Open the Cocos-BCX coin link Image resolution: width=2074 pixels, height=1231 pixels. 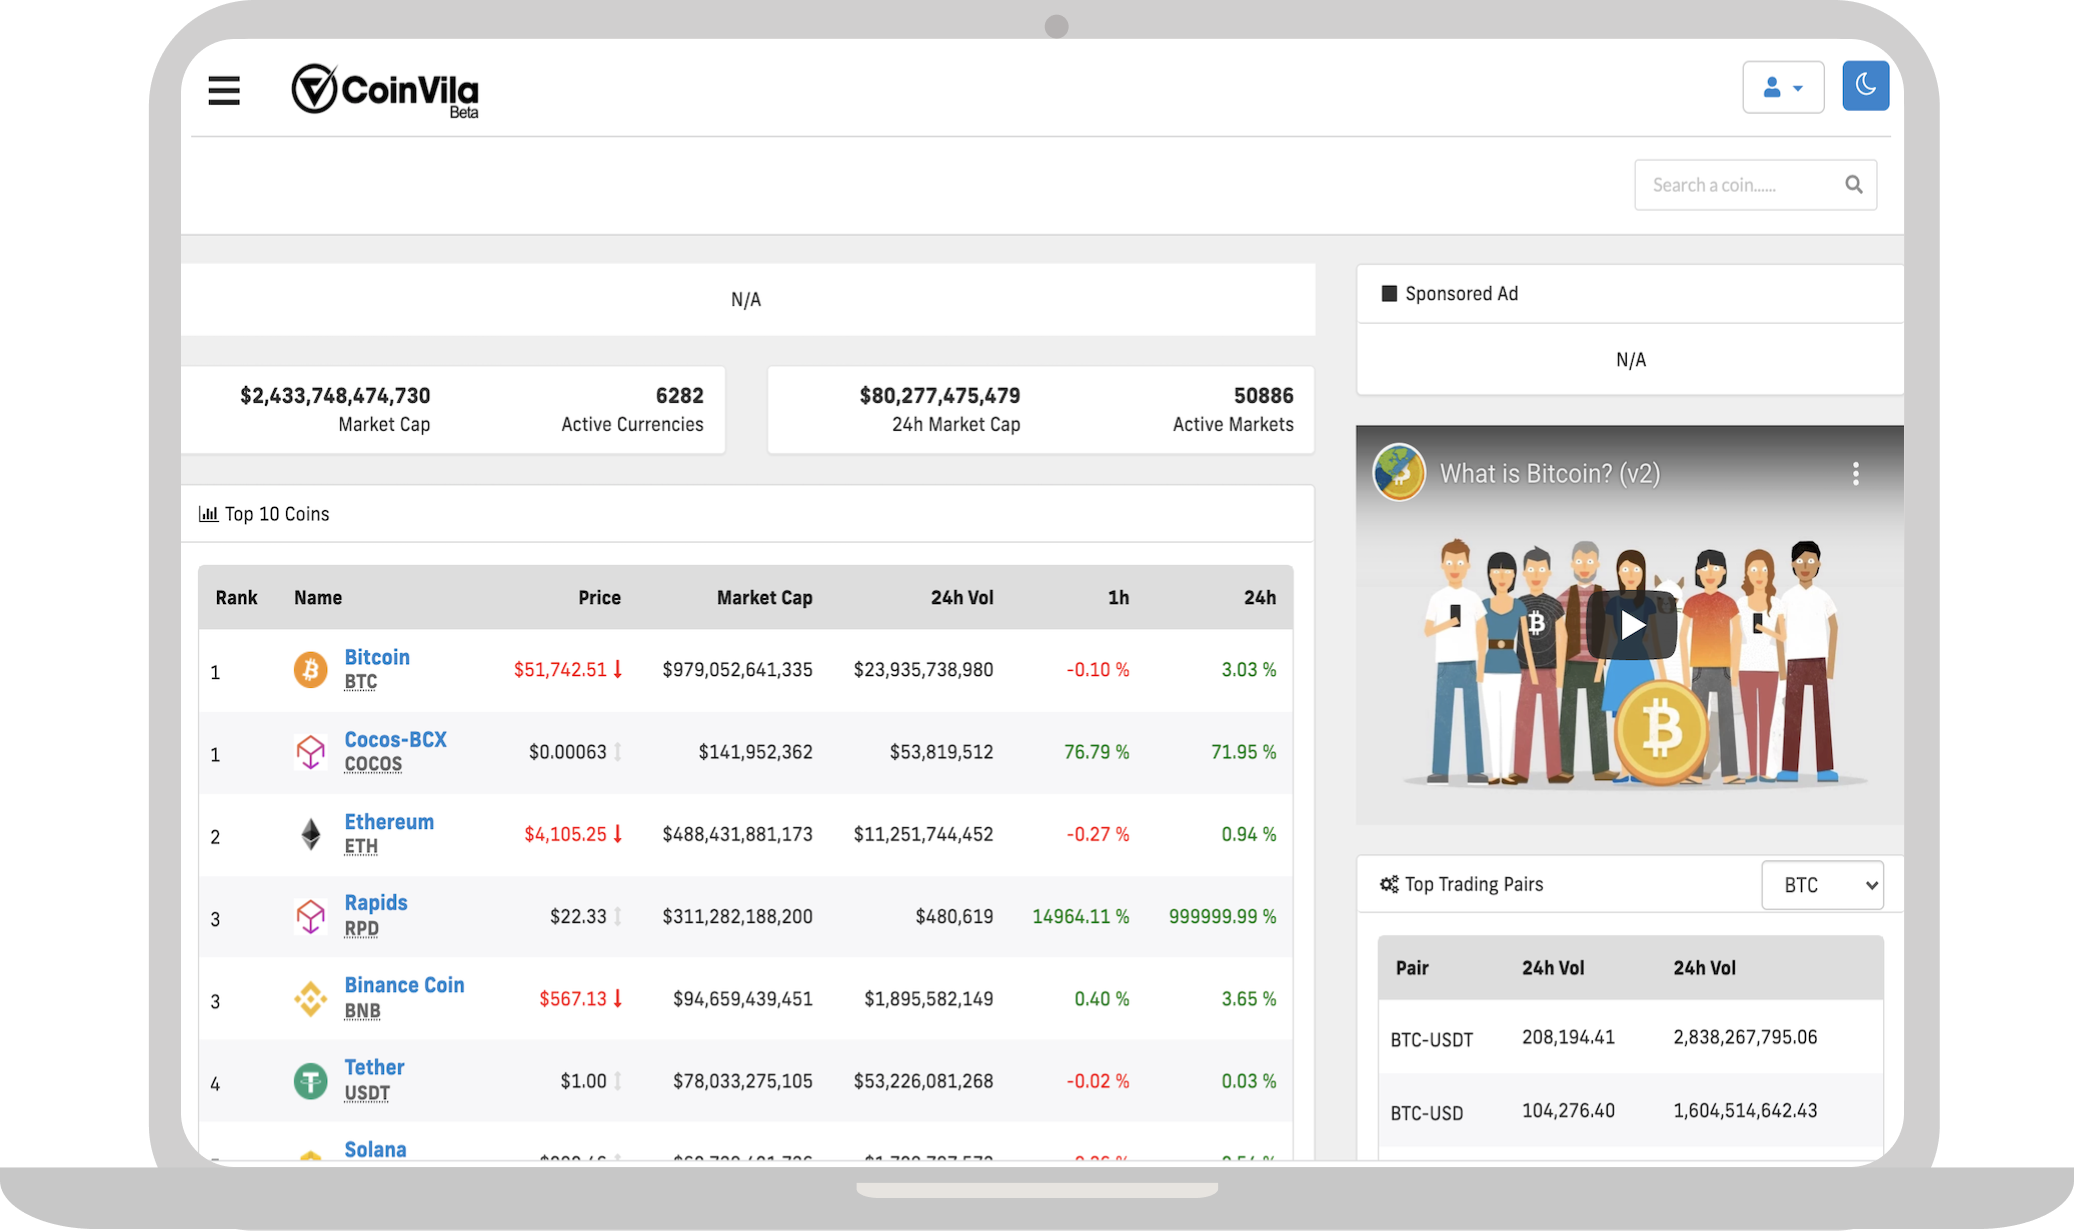click(395, 739)
